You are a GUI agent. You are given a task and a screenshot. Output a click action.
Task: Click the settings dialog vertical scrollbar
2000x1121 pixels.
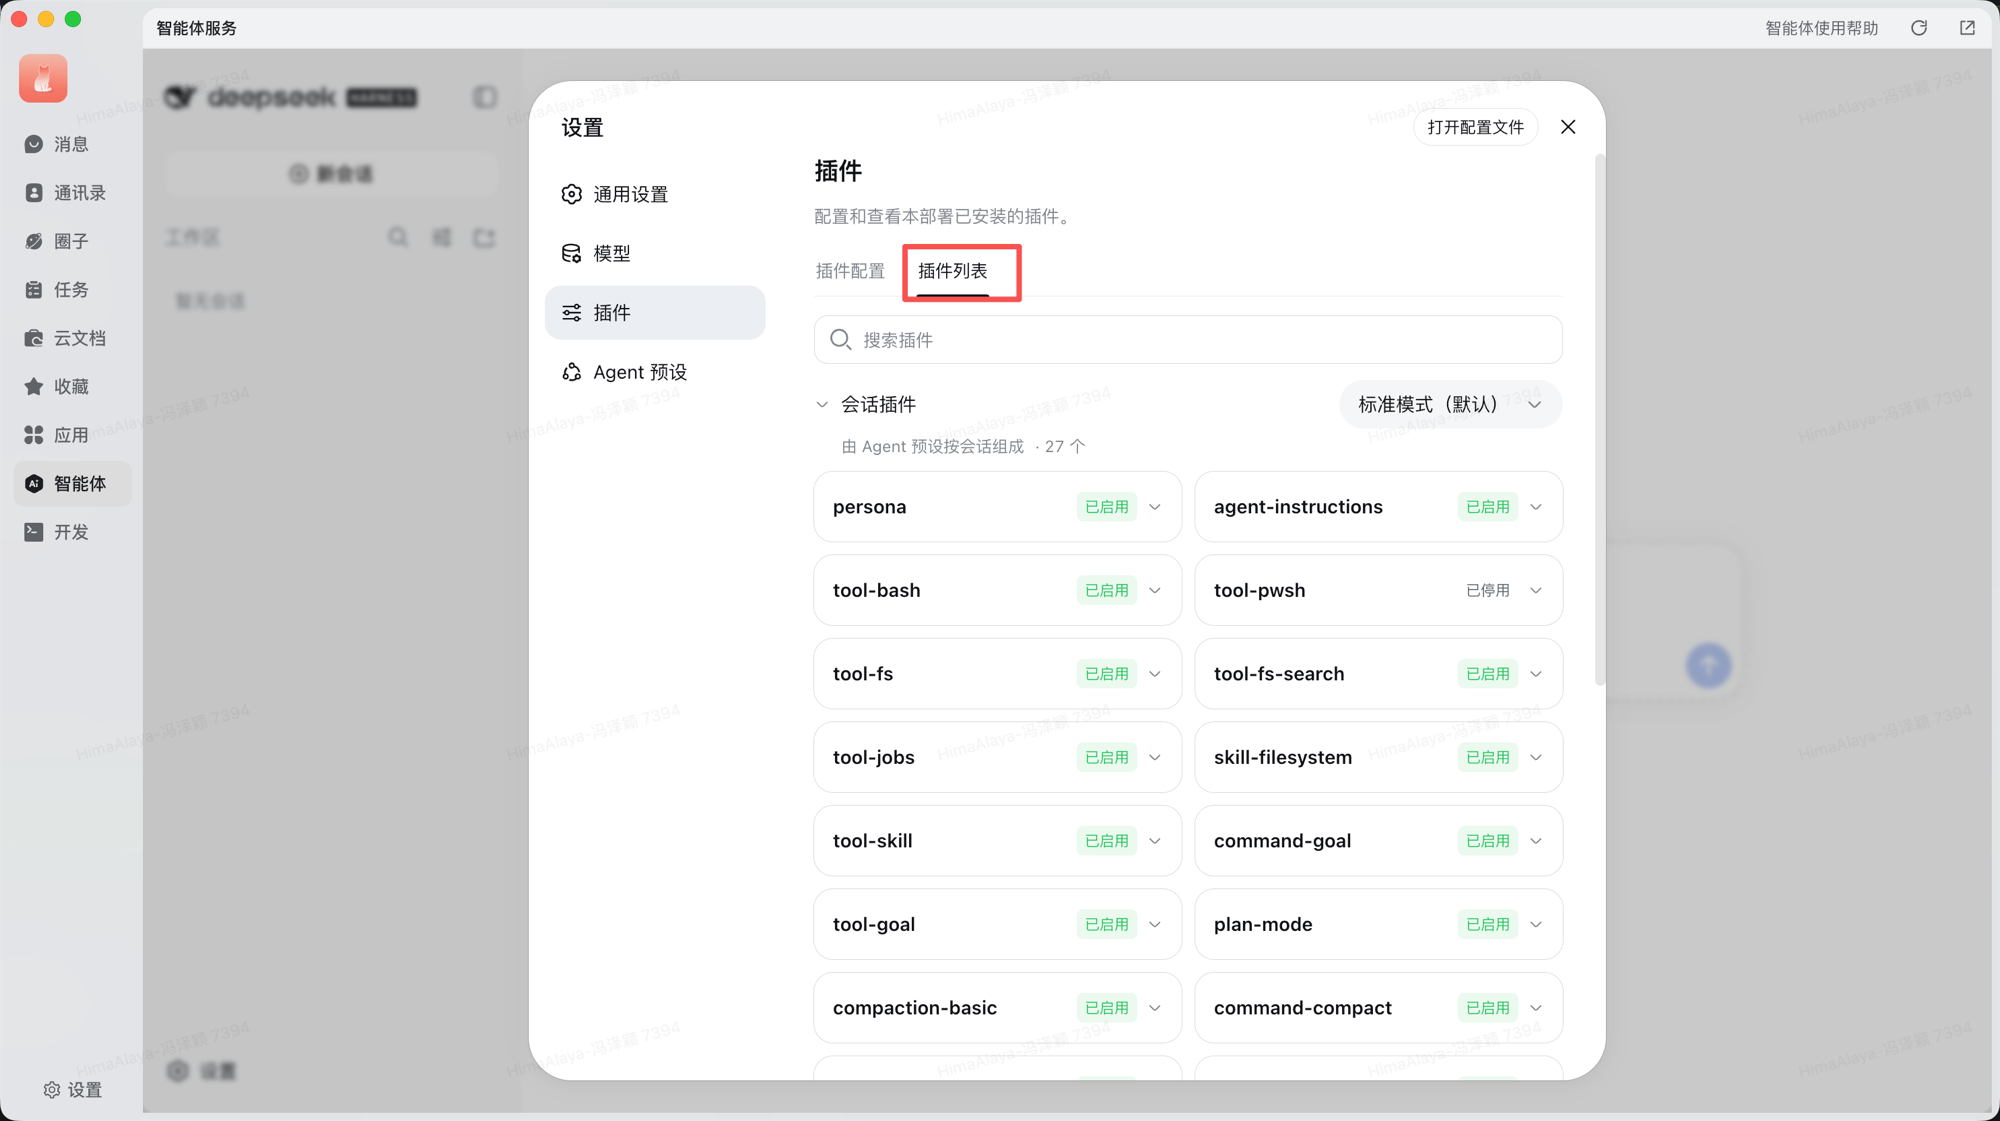pyautogui.click(x=1600, y=420)
